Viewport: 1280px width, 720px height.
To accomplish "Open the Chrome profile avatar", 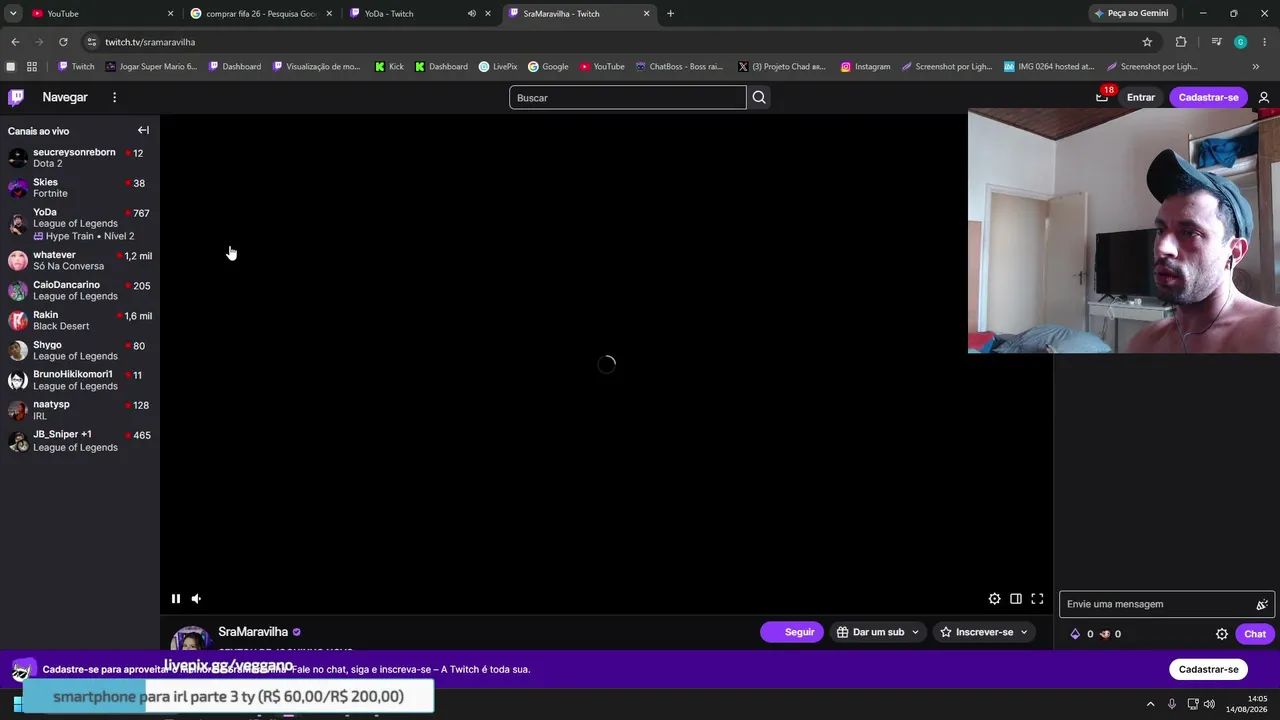I will [x=1240, y=42].
